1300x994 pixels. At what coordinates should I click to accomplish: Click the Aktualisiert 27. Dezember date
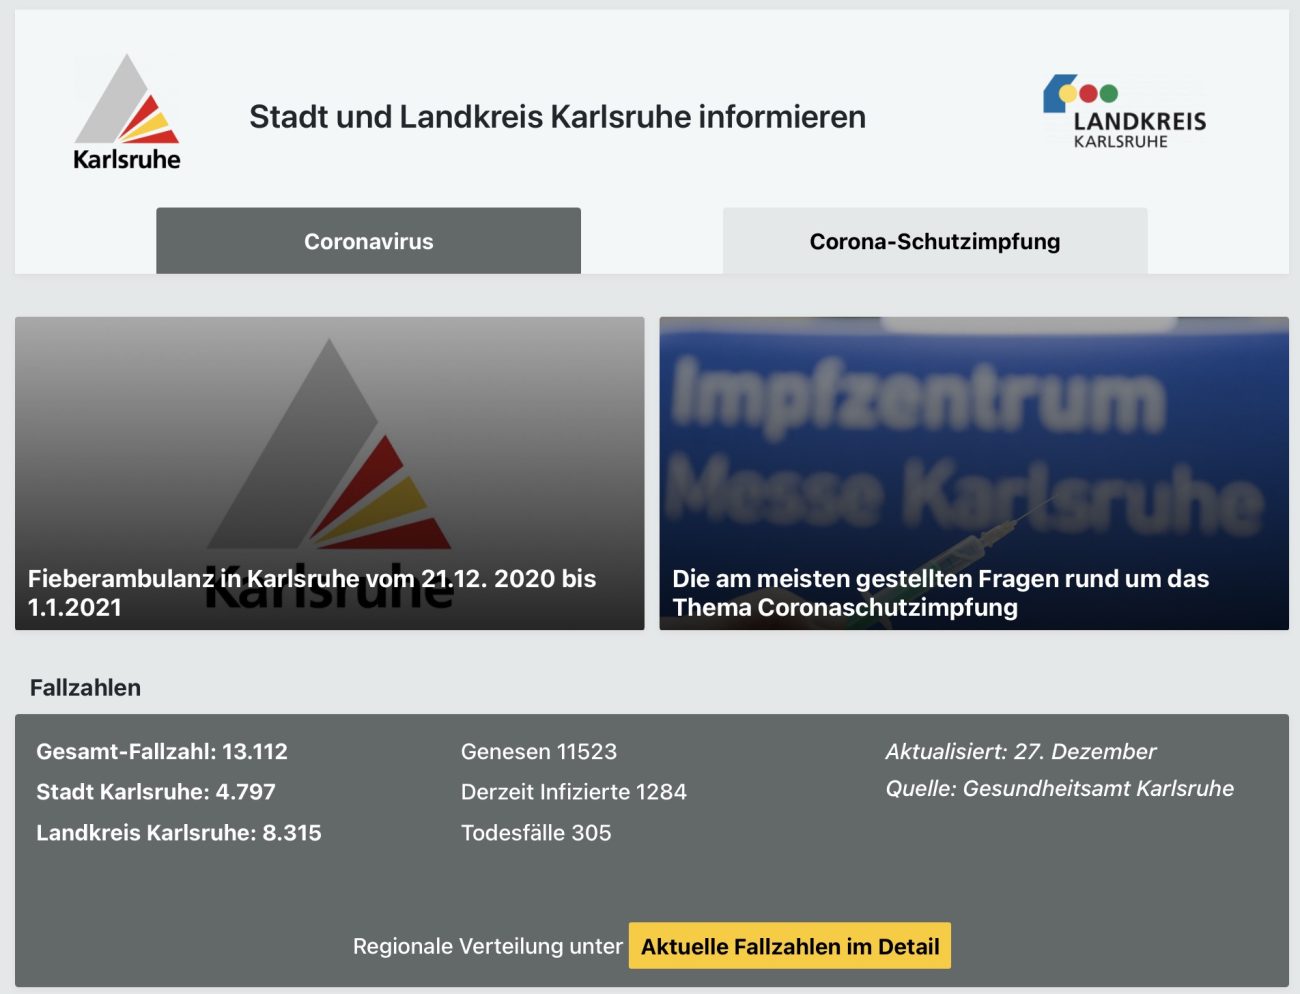pos(1020,751)
